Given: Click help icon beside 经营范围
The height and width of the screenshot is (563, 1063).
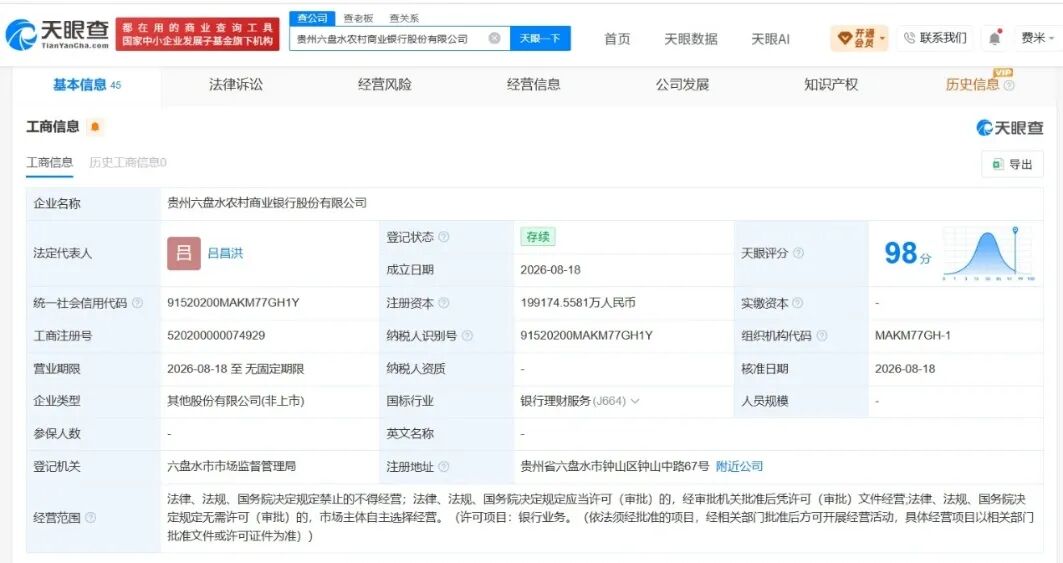Looking at the screenshot, I should (90, 518).
